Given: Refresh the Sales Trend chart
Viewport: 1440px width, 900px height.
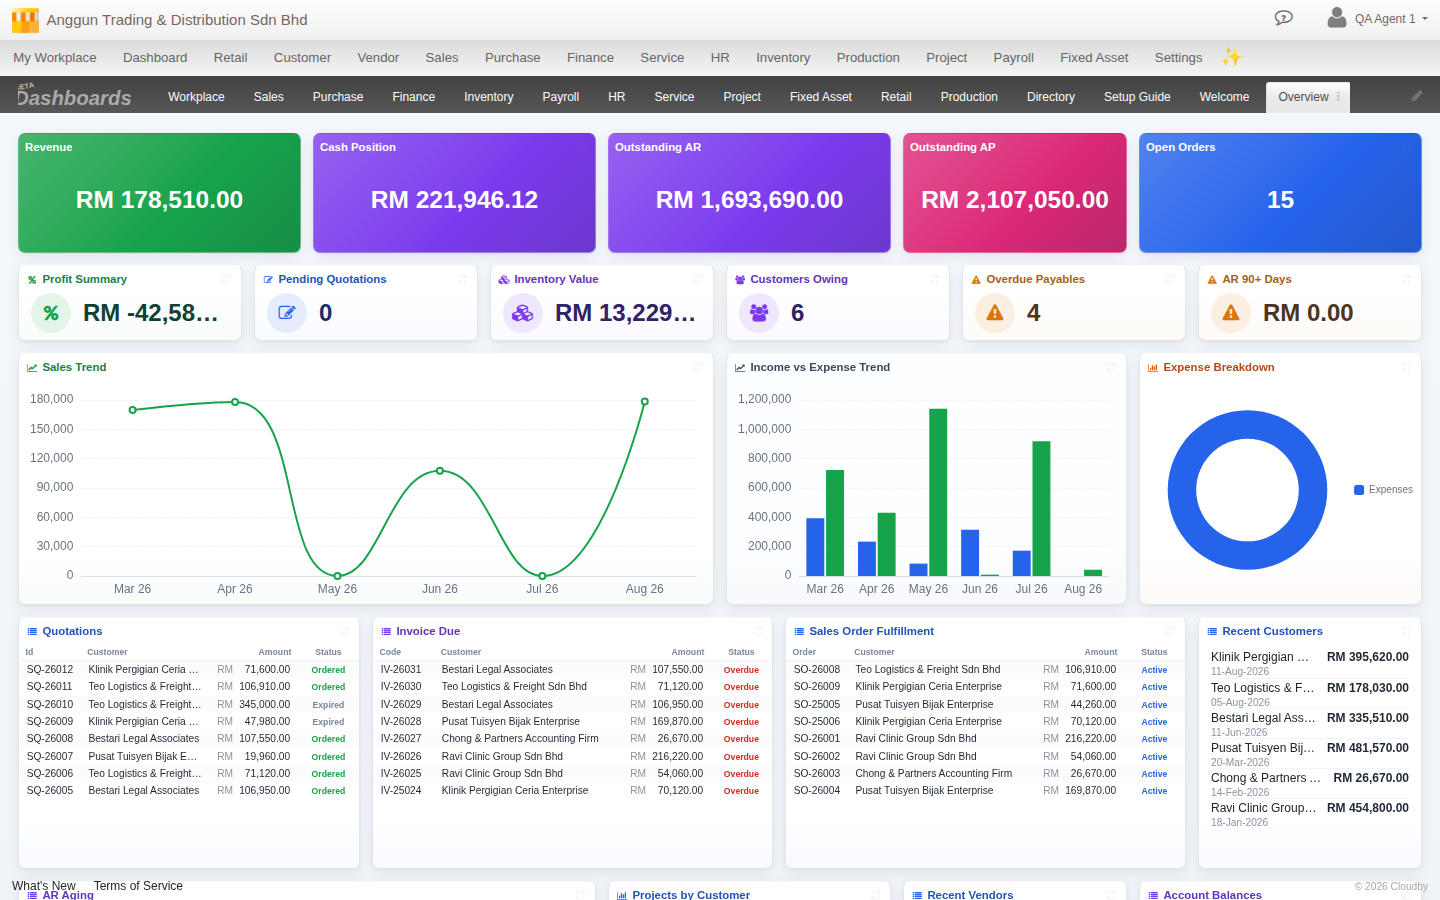Looking at the screenshot, I should tap(698, 367).
